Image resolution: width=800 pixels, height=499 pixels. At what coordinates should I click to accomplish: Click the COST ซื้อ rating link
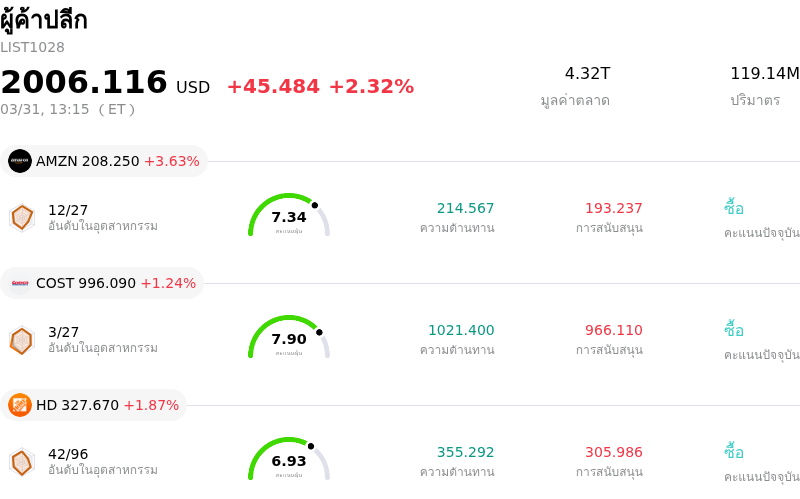[x=734, y=330]
